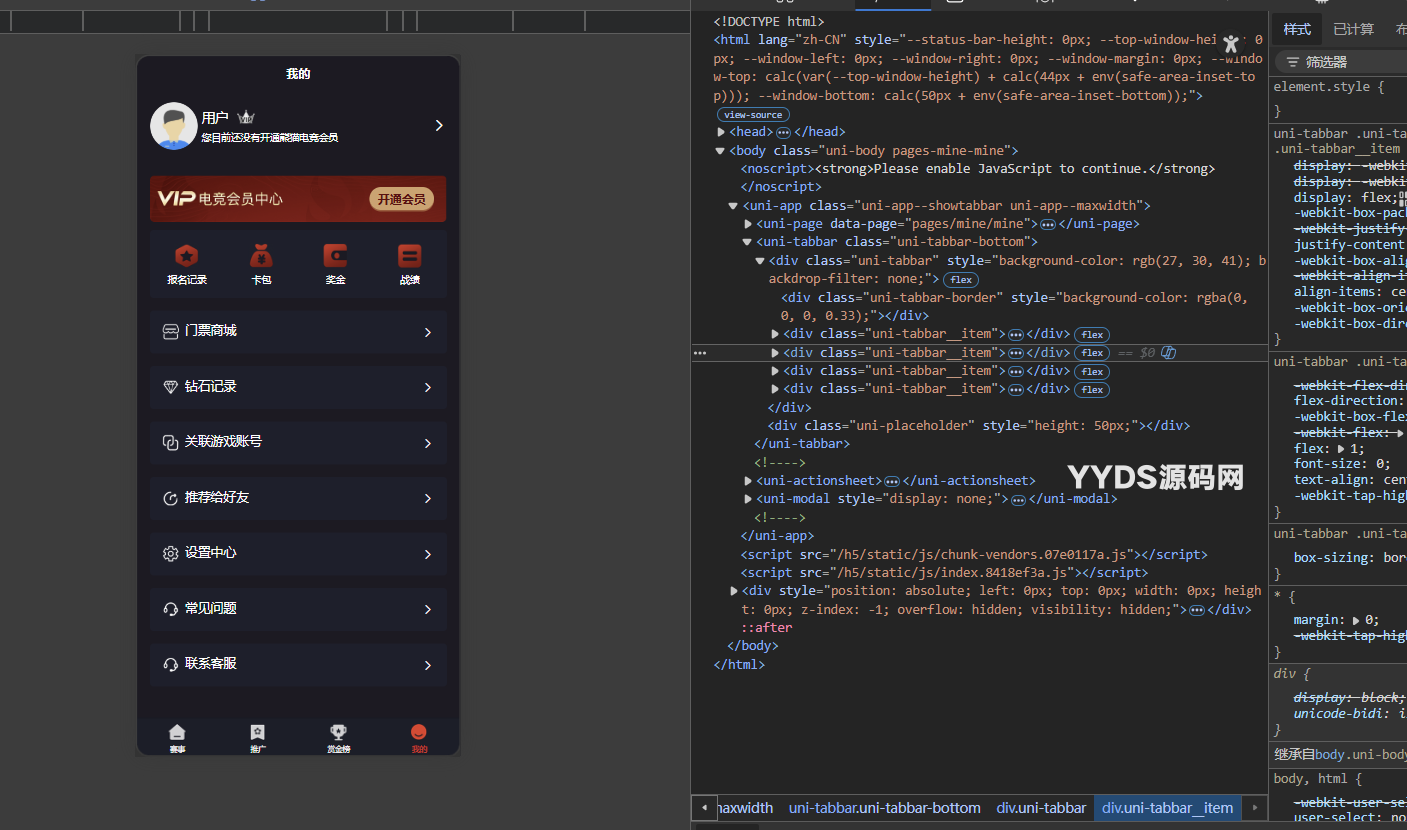Select the uni-tabbar-border div node
This screenshot has height=830, width=1407.
coord(1014,306)
